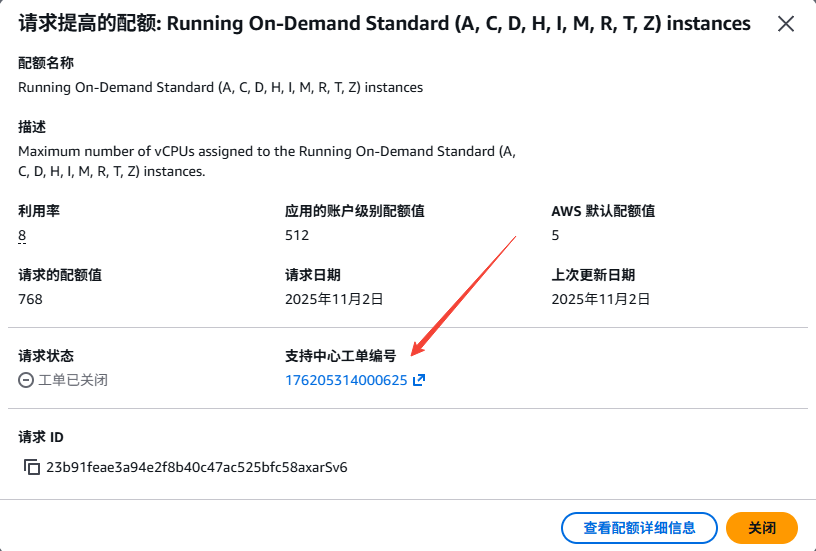816x551 pixels.
Task: Click the 查看配额详细信息 button
Action: tap(639, 527)
